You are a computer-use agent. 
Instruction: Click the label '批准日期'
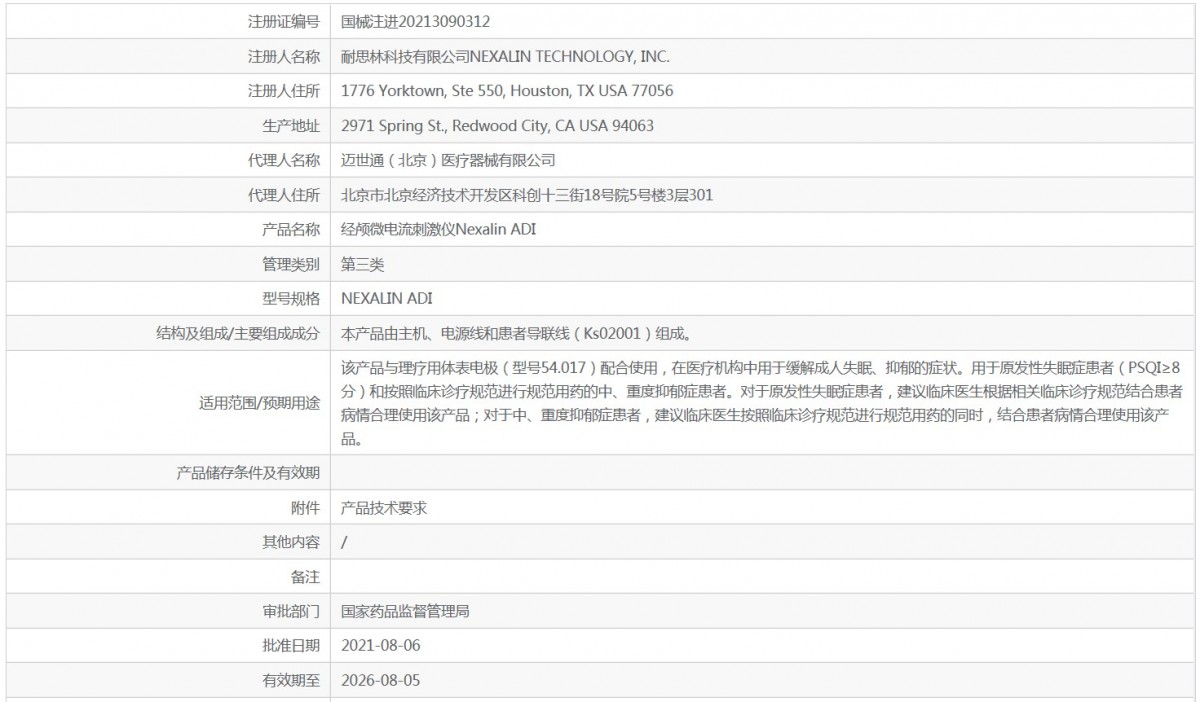(291, 646)
